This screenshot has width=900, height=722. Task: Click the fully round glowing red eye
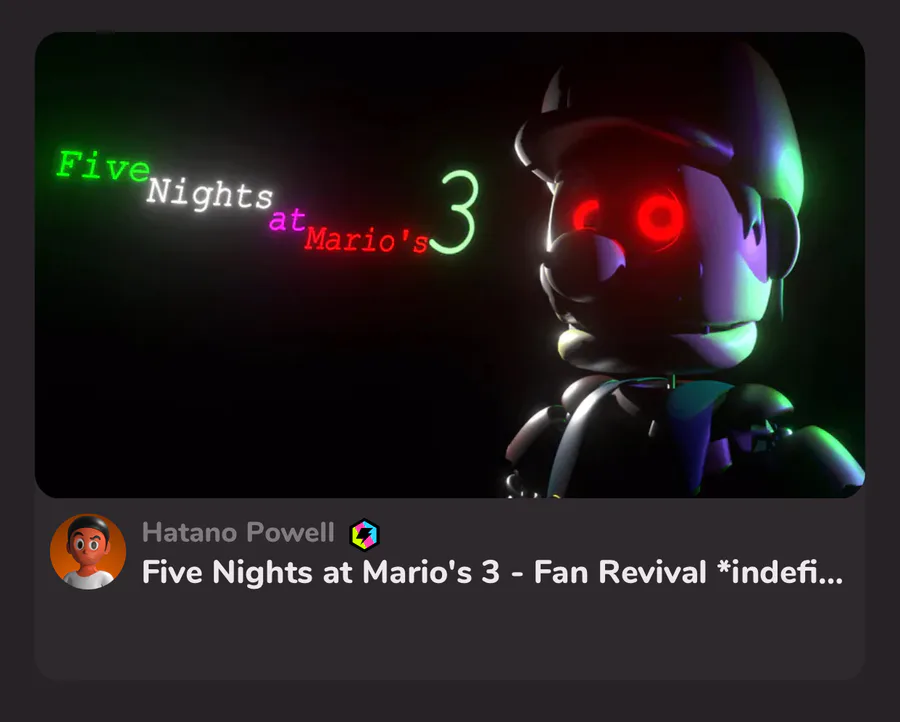coord(659,216)
